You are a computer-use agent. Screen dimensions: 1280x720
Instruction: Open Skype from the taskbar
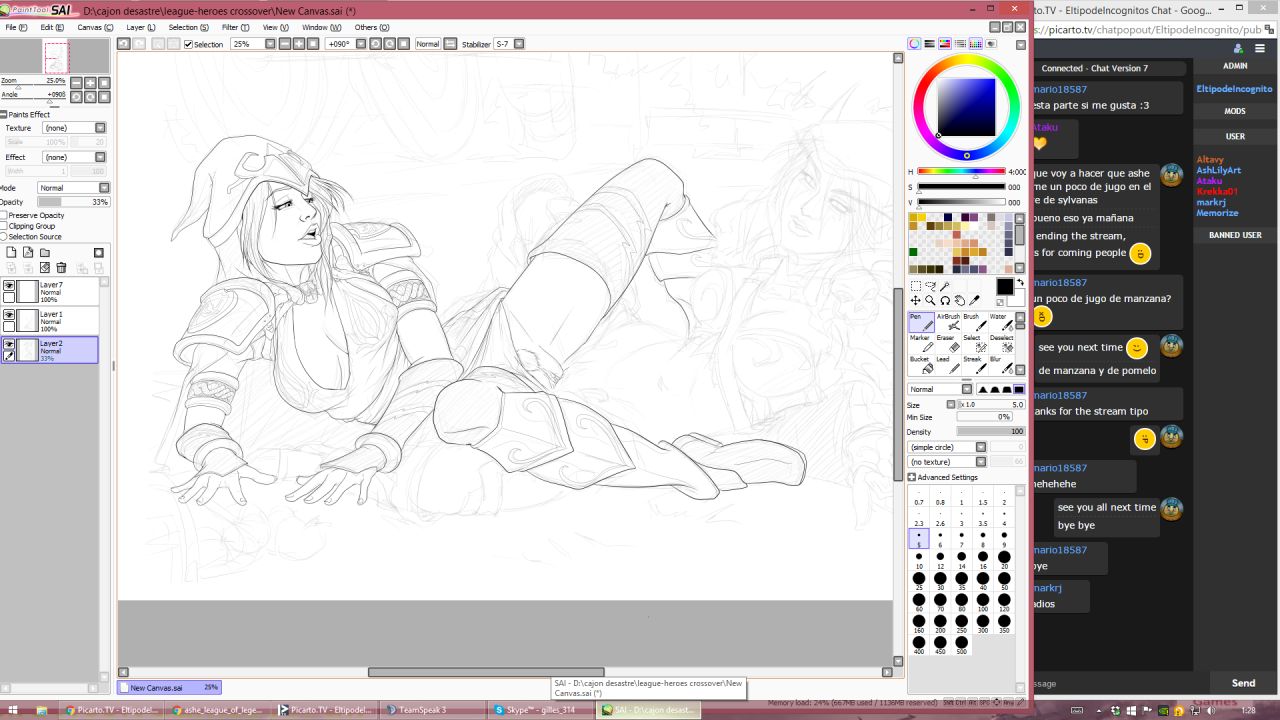pos(540,710)
